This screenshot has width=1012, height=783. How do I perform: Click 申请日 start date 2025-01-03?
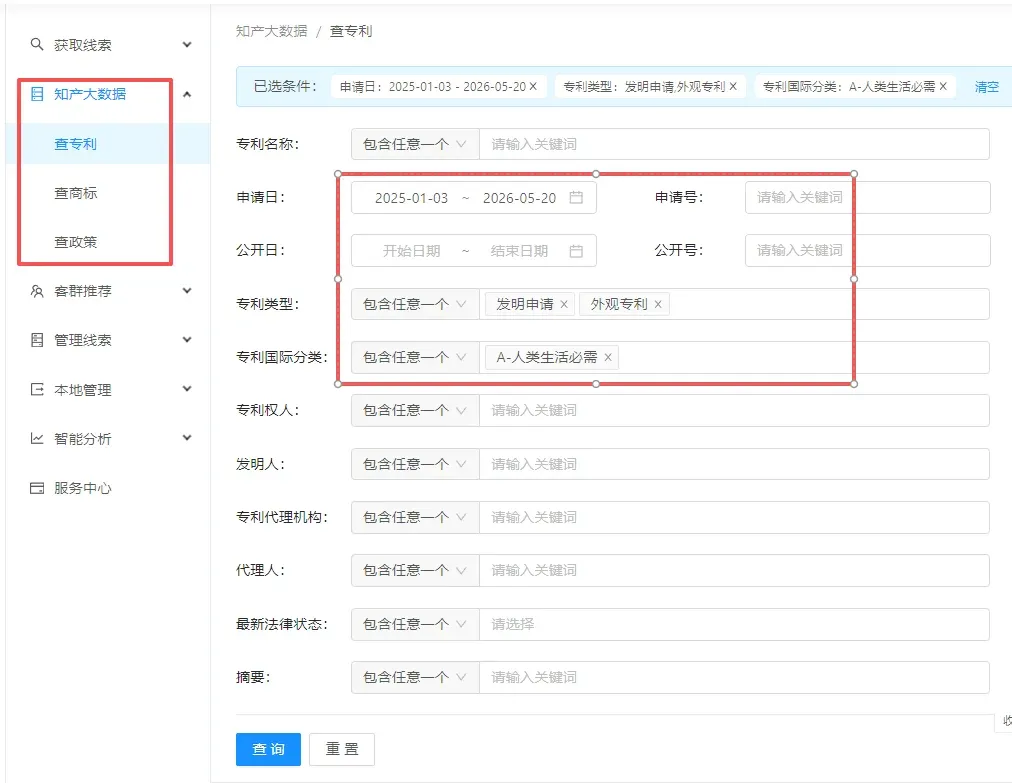pyautogui.click(x=411, y=198)
